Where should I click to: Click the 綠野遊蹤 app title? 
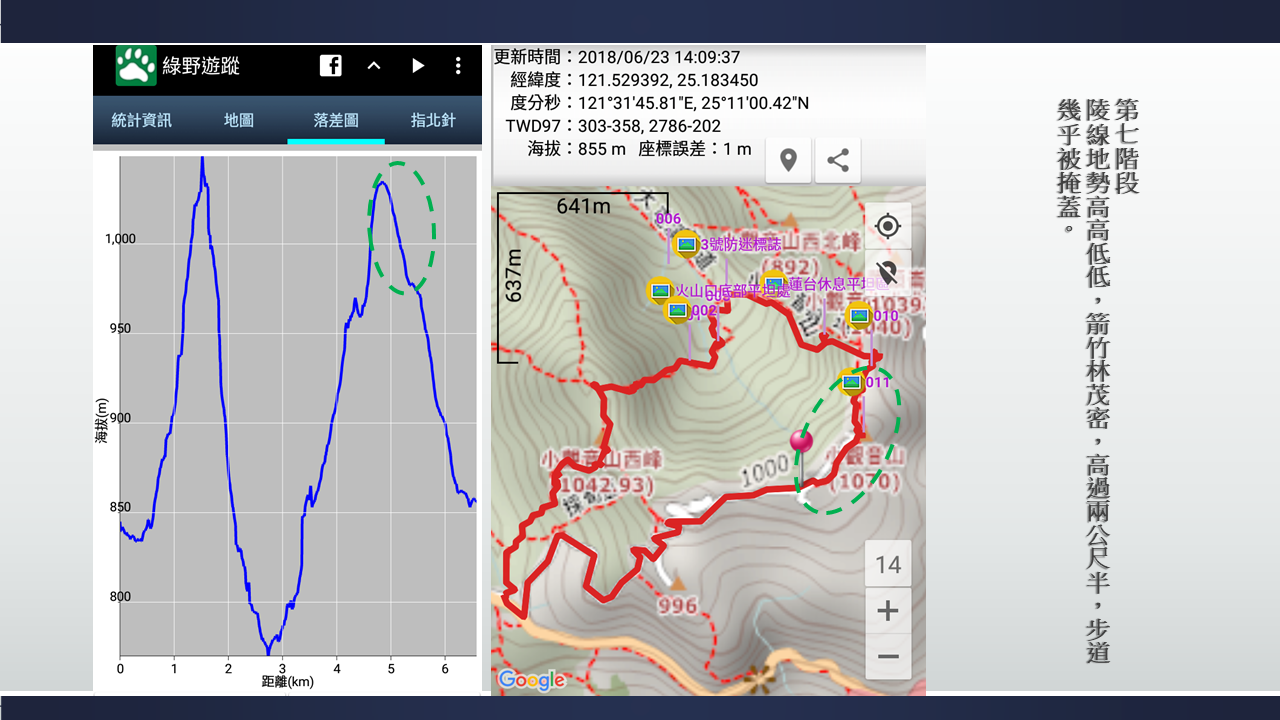coord(201,67)
